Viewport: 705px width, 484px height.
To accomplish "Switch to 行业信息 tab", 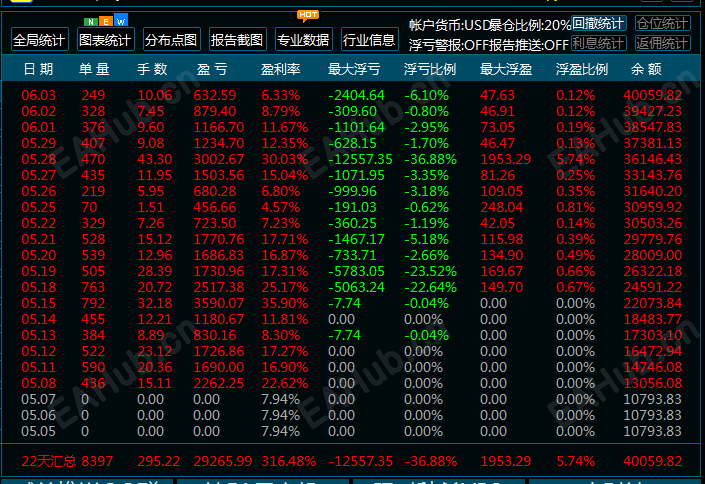I will [x=370, y=40].
